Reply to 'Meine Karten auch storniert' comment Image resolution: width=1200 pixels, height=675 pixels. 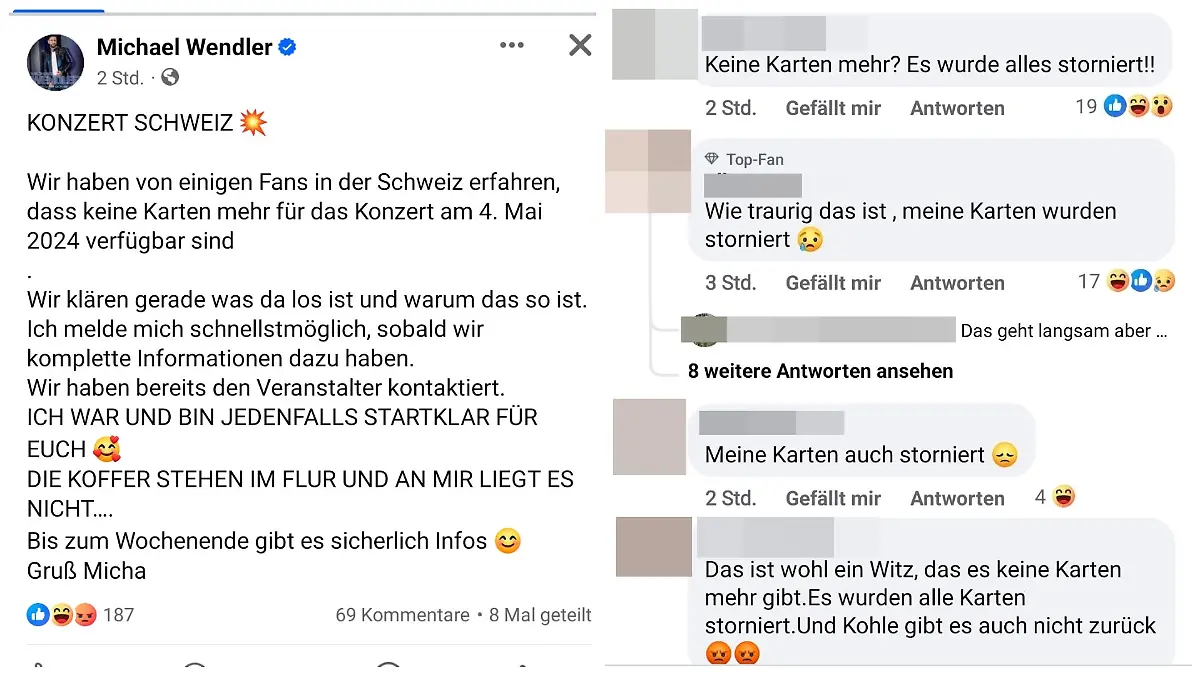click(957, 498)
